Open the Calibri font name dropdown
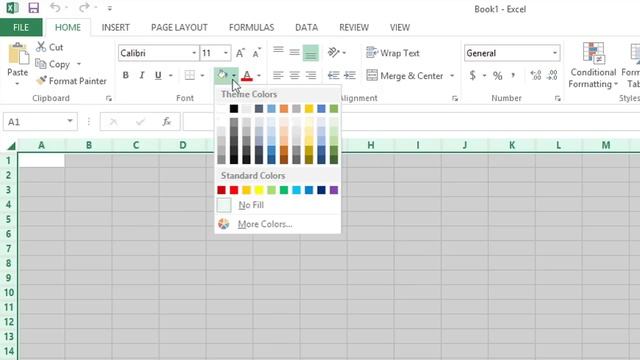 pyautogui.click(x=194, y=53)
